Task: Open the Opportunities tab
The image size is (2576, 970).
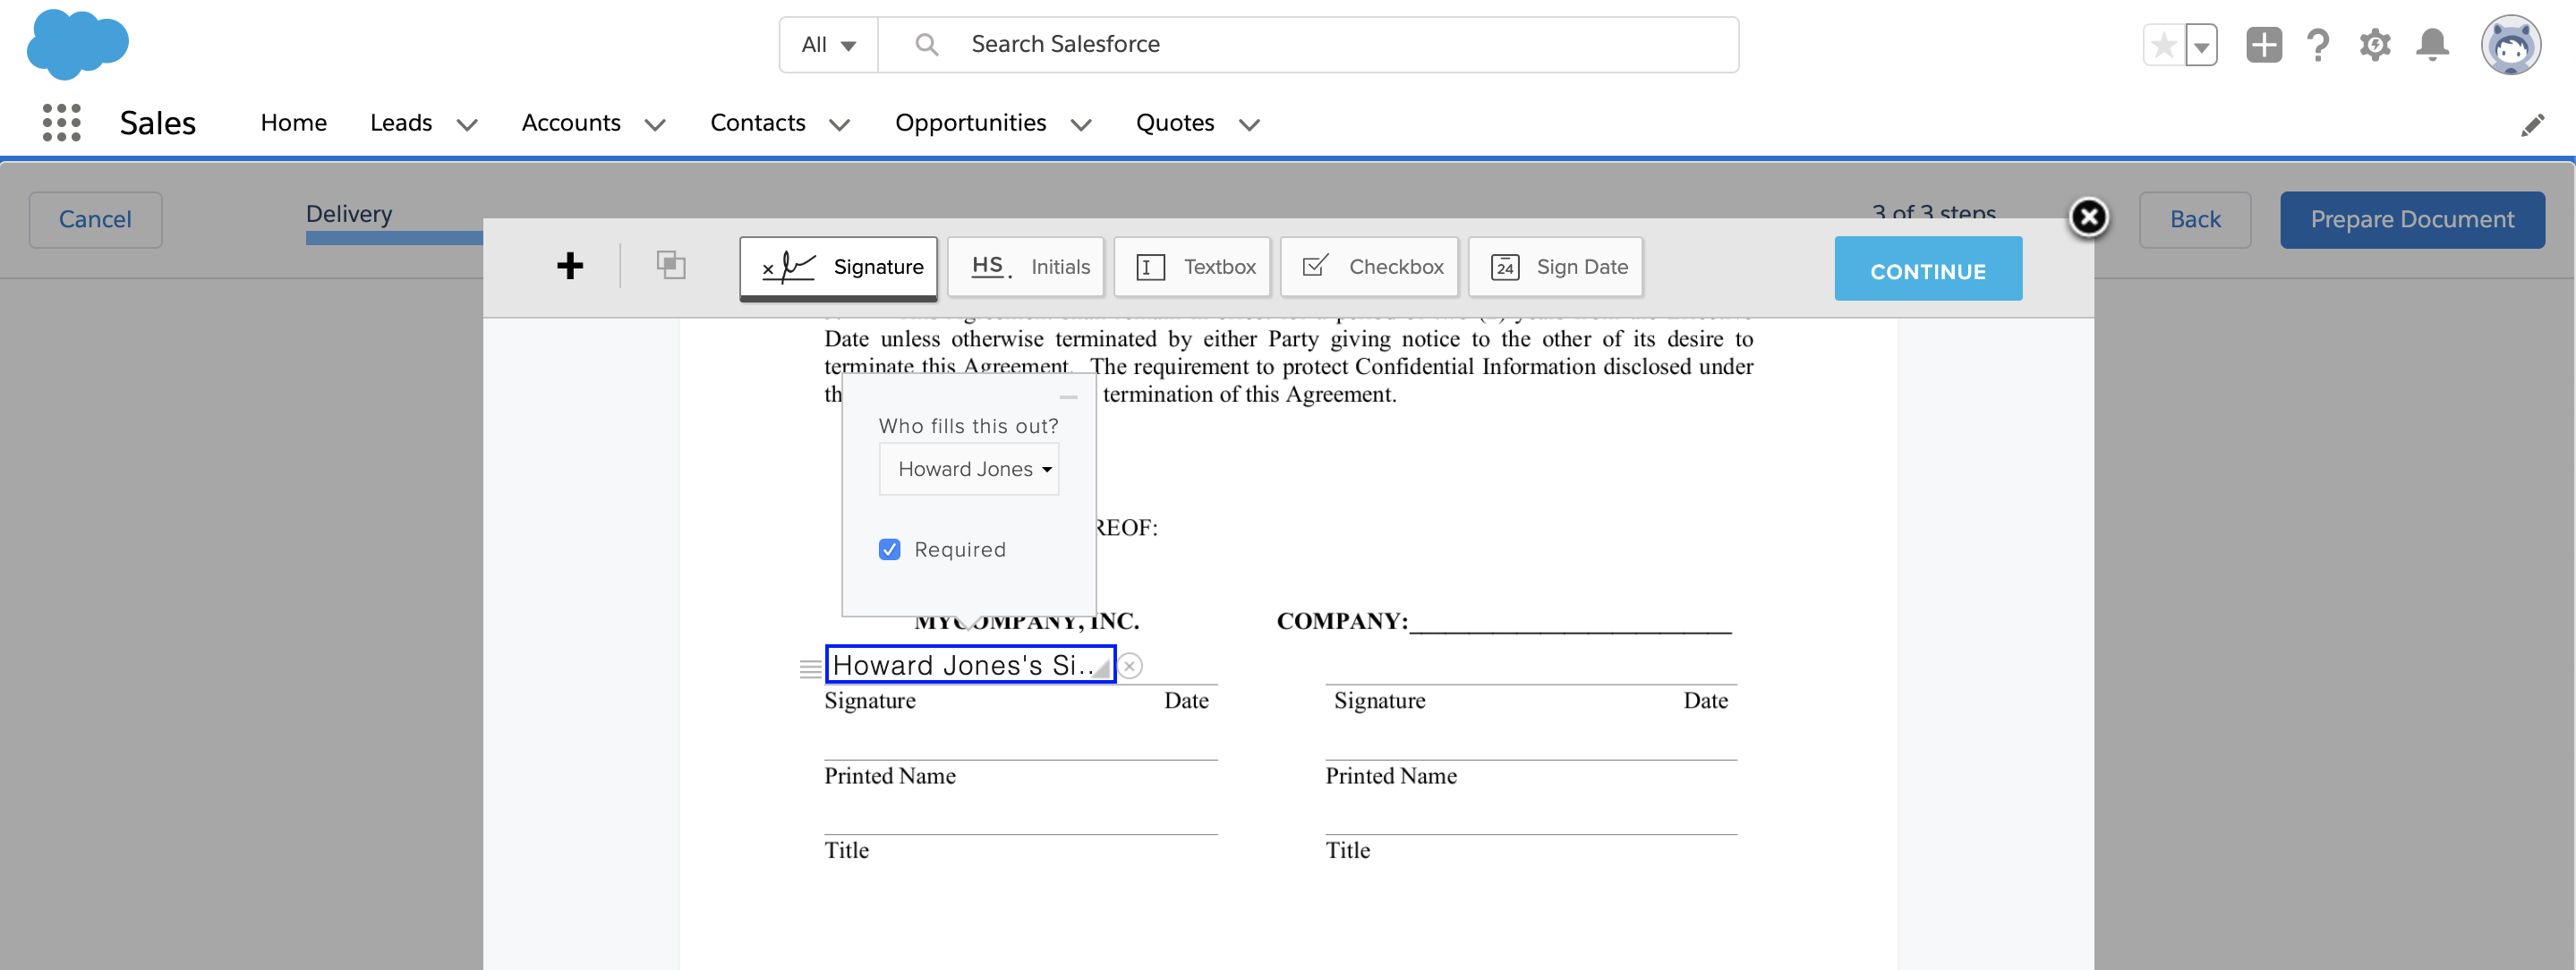Action: (969, 123)
